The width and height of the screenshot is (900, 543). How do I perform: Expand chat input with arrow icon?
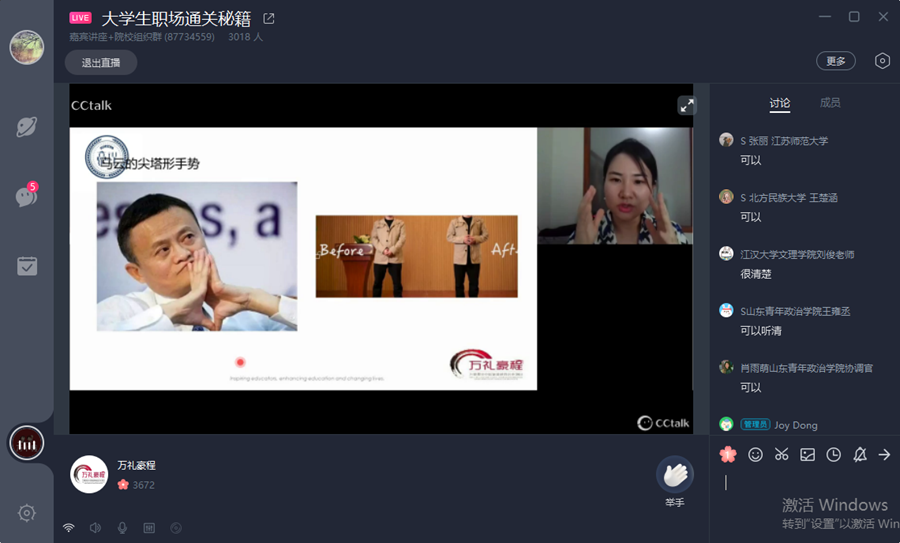coord(884,454)
